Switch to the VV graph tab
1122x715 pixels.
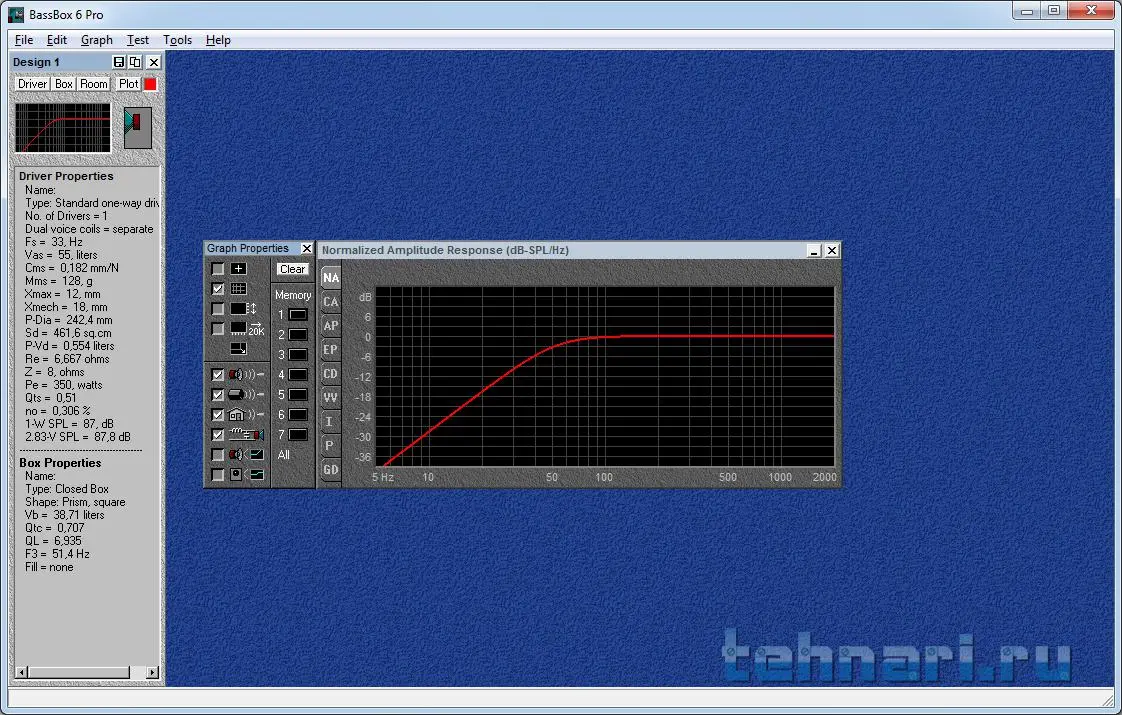pos(331,398)
